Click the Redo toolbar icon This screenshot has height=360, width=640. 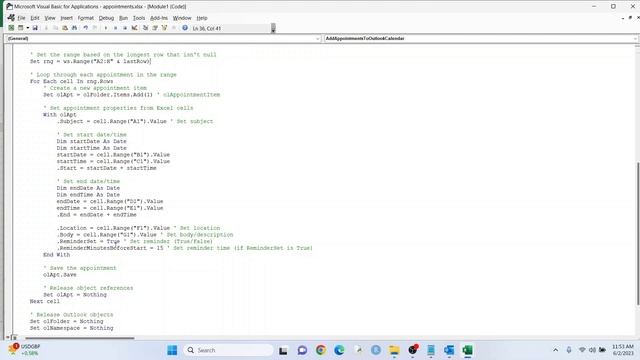click(95, 28)
